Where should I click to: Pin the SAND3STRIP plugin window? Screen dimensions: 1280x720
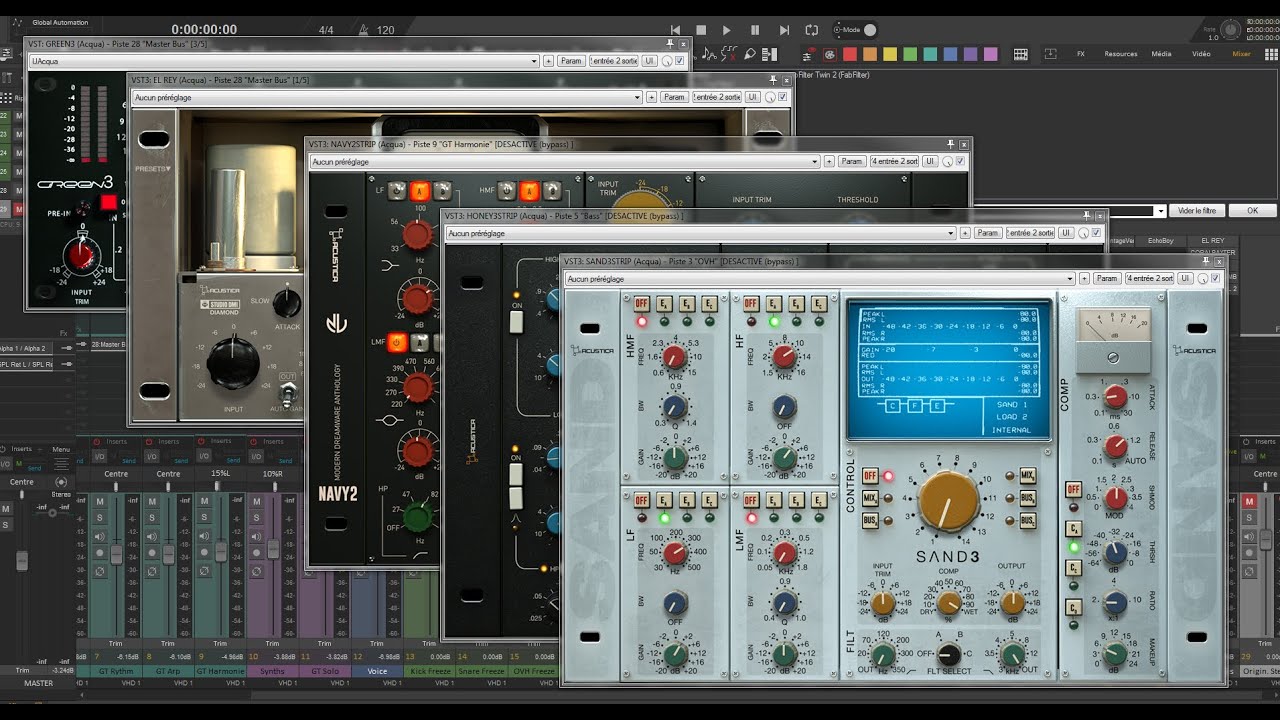tap(1204, 261)
